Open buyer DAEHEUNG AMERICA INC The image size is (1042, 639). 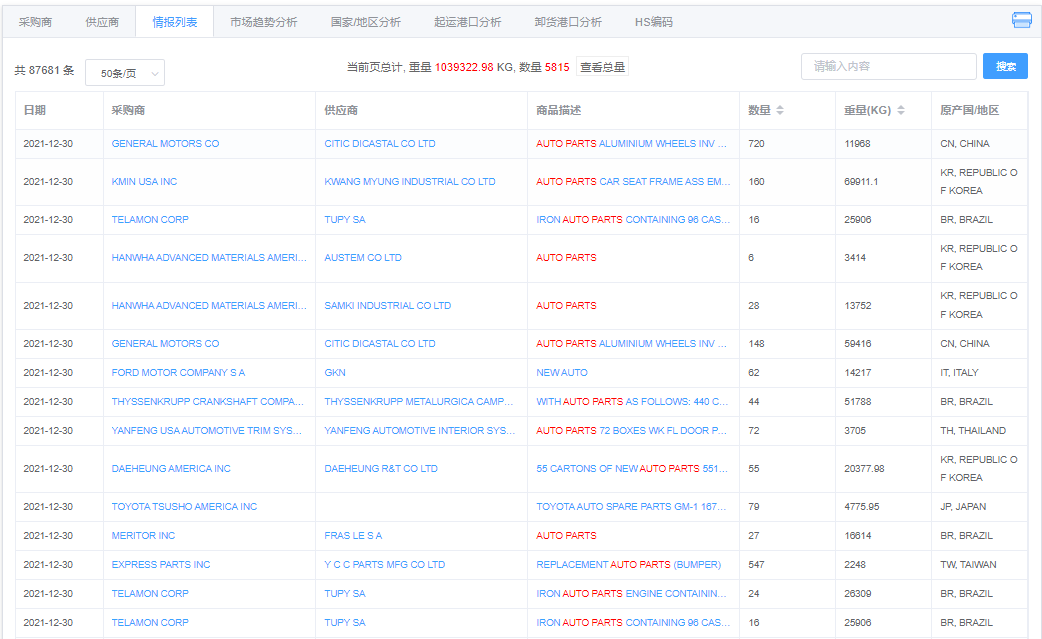coord(171,468)
